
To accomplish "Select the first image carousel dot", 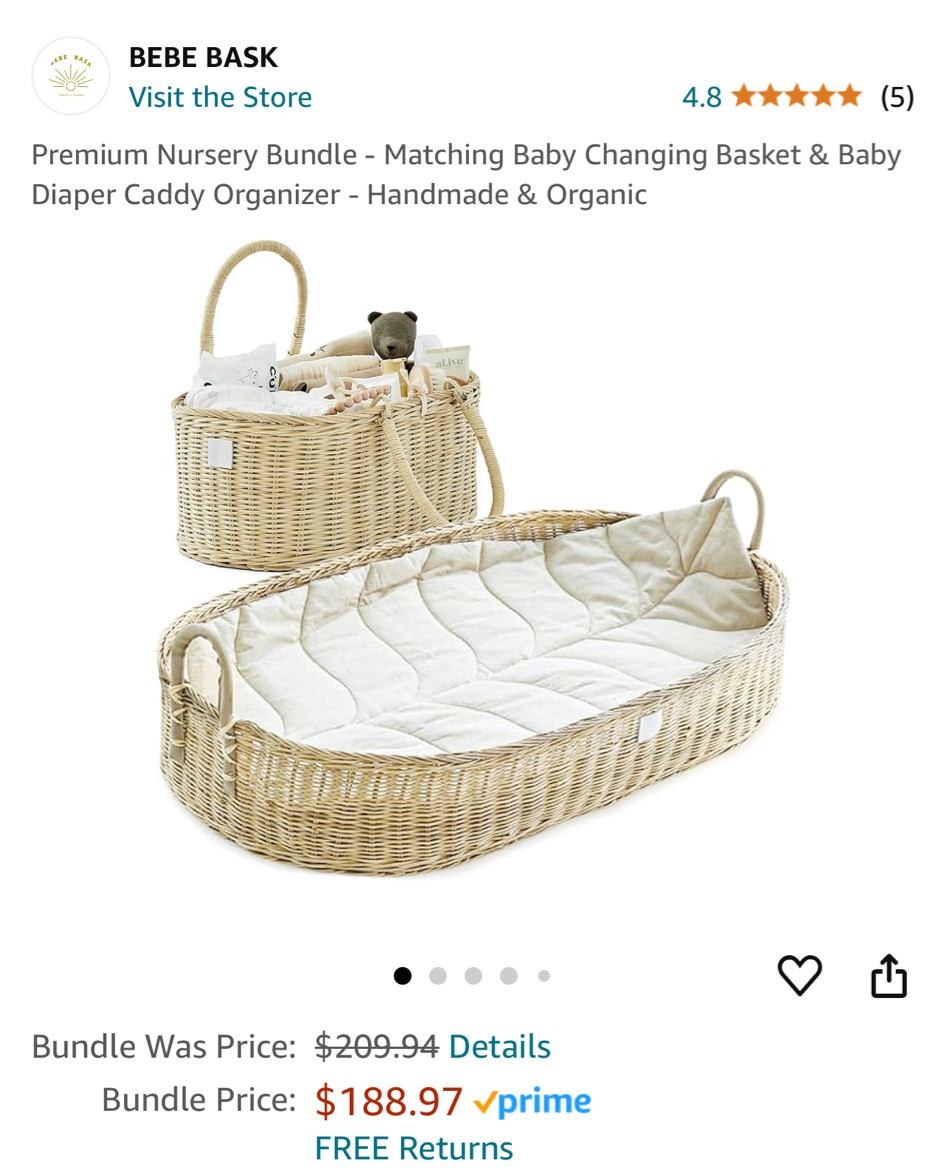I will pyautogui.click(x=402, y=976).
